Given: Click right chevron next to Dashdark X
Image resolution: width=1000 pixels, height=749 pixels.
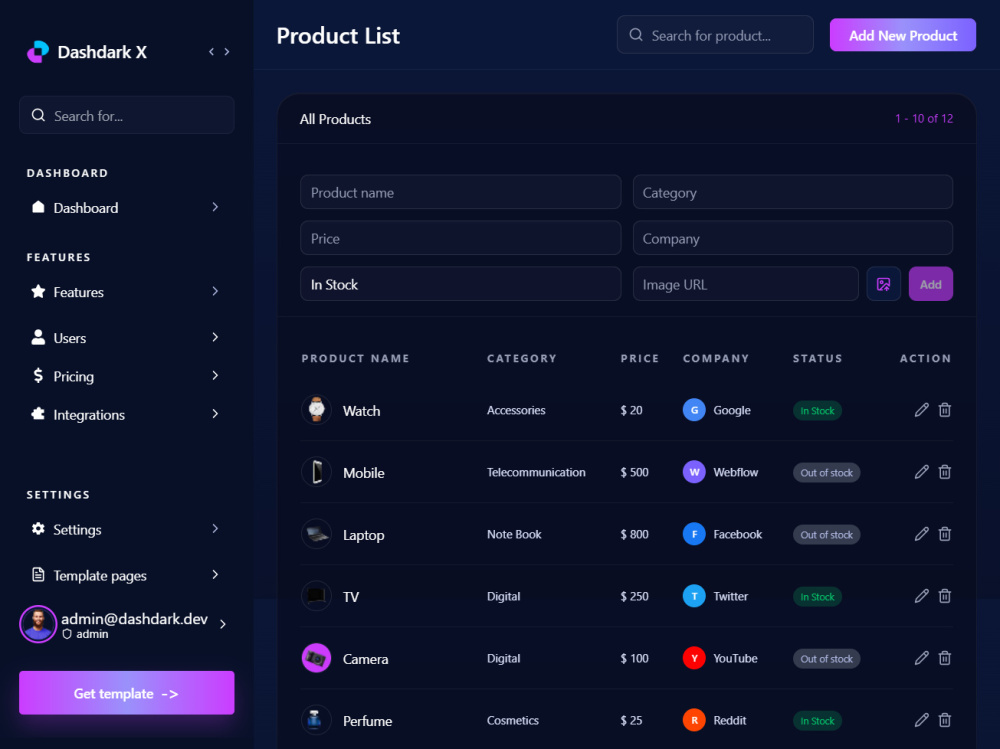Looking at the screenshot, I should tap(227, 52).
